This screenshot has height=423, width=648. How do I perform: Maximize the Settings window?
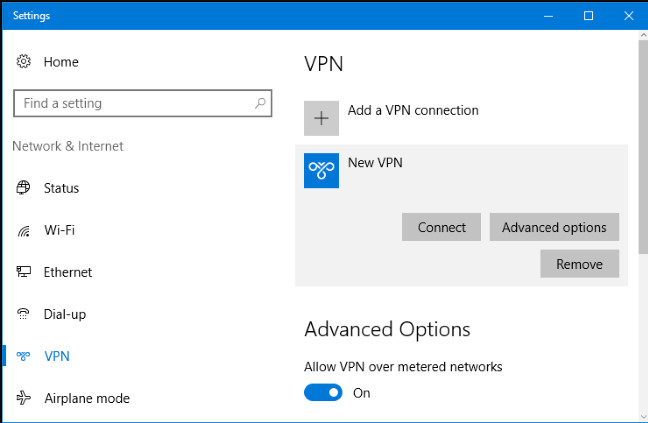[588, 15]
